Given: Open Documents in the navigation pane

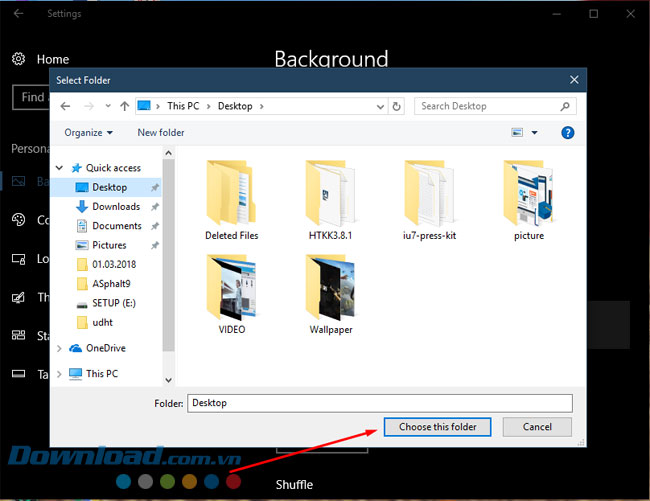Looking at the screenshot, I should point(117,226).
